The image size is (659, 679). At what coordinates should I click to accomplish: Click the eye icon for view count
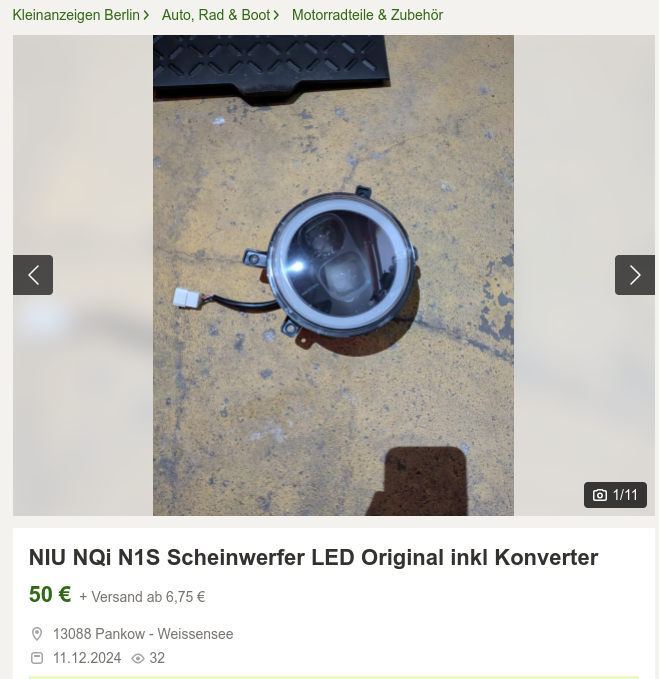point(138,659)
